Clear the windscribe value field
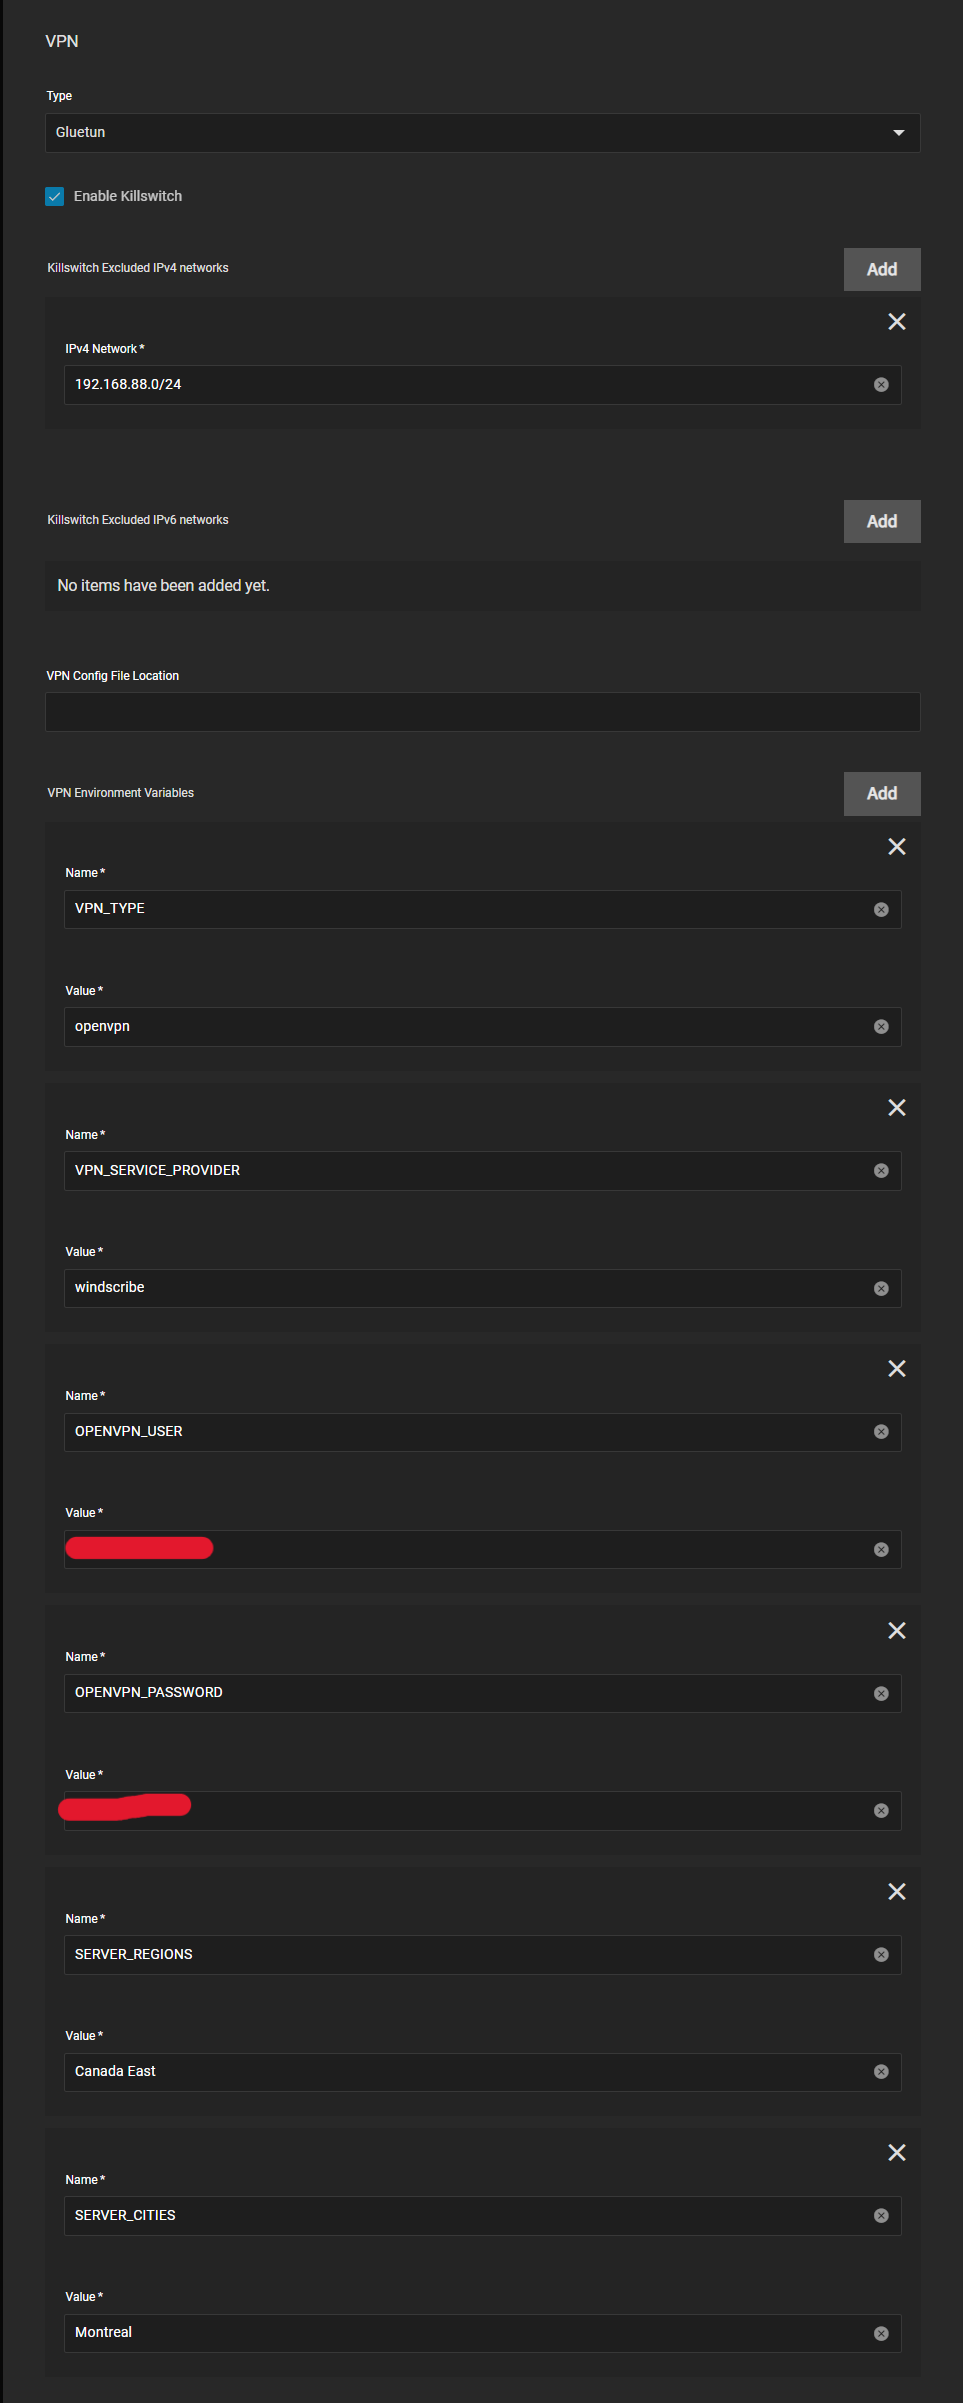This screenshot has width=963, height=2403. [881, 1288]
